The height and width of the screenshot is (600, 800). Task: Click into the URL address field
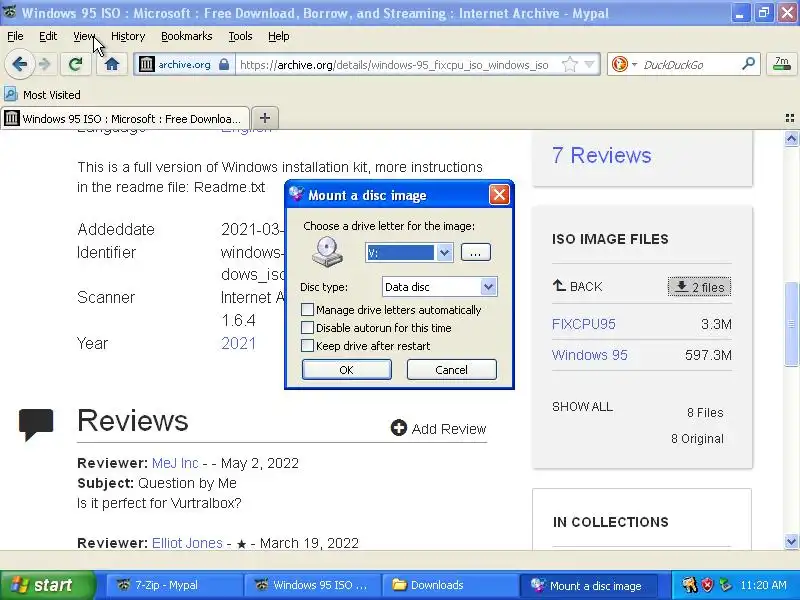pos(394,65)
